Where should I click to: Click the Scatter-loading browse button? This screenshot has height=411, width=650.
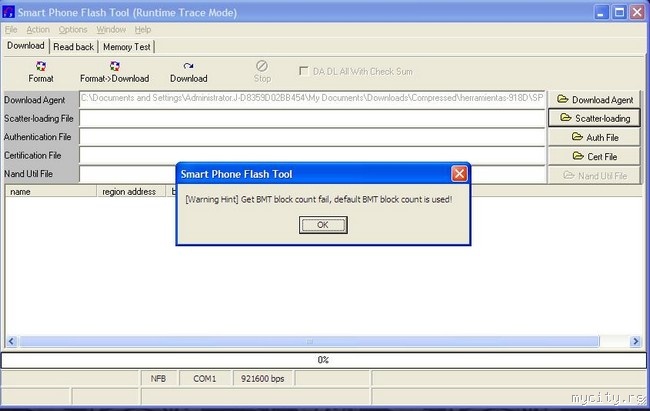click(594, 118)
